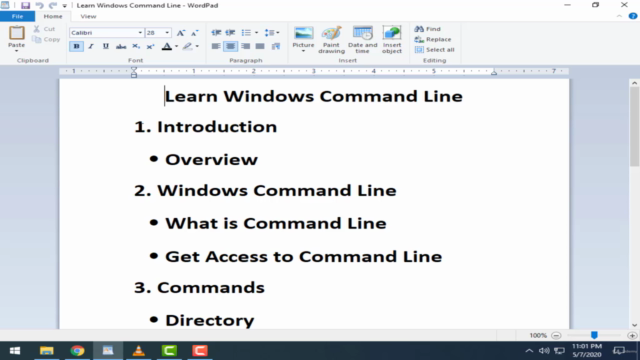
Task: Zoom in using the plus button
Action: pos(632,336)
